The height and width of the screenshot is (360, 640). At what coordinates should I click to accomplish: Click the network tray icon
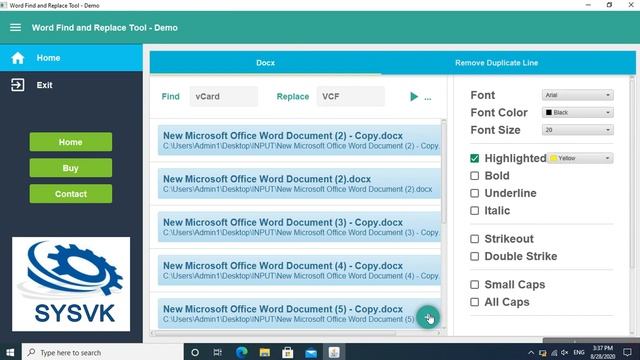(554, 353)
